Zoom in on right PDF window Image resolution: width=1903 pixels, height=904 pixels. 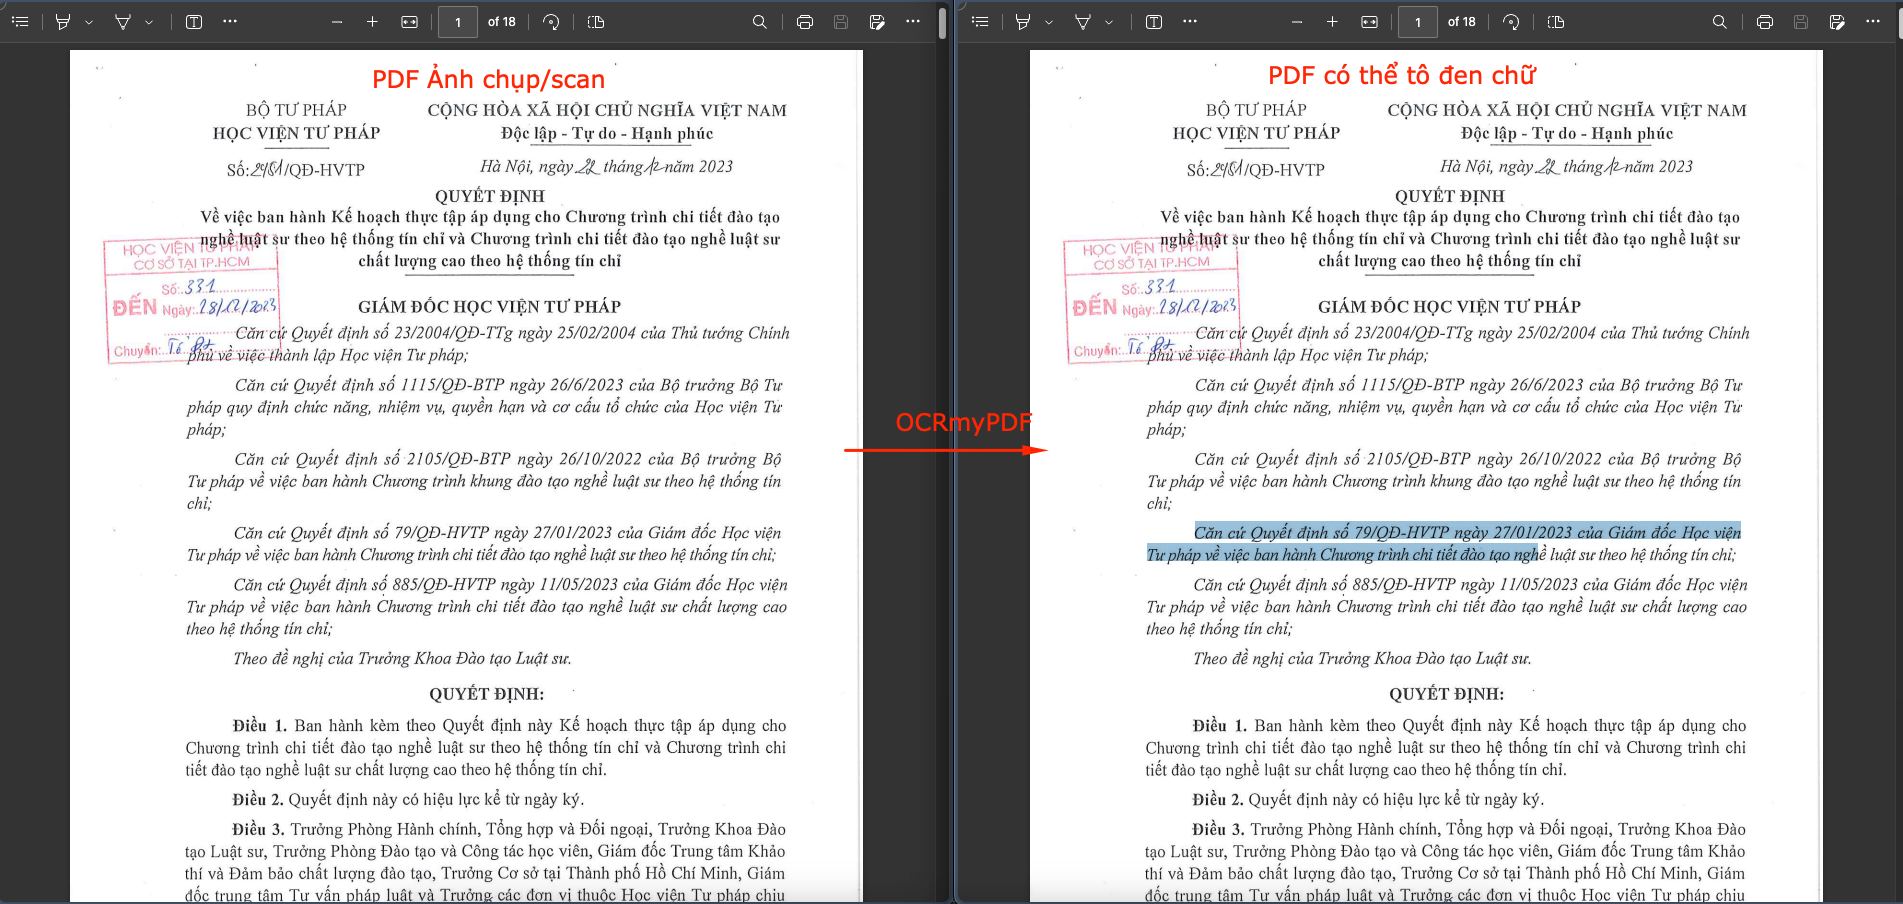(x=1332, y=21)
